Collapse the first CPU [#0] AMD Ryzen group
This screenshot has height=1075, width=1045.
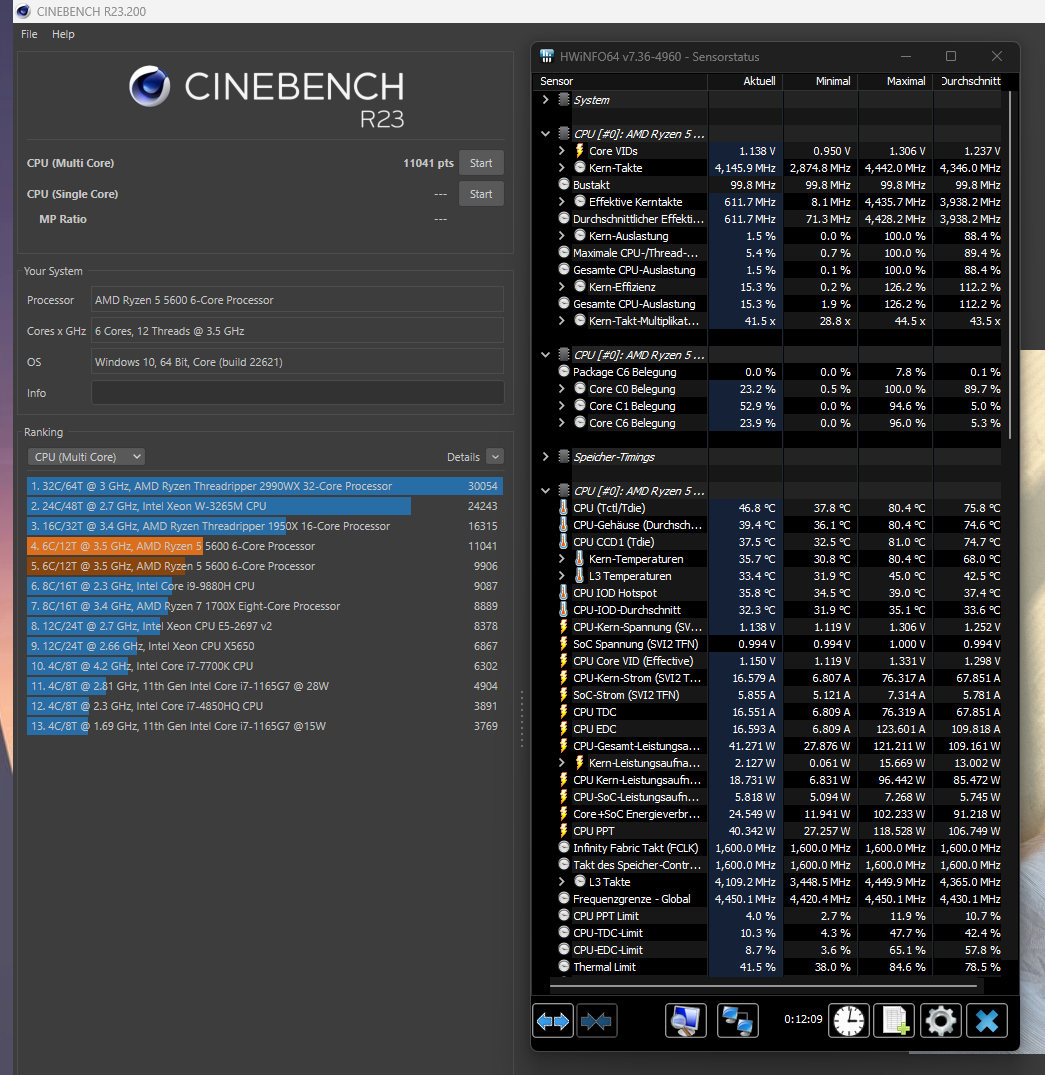[x=545, y=134]
